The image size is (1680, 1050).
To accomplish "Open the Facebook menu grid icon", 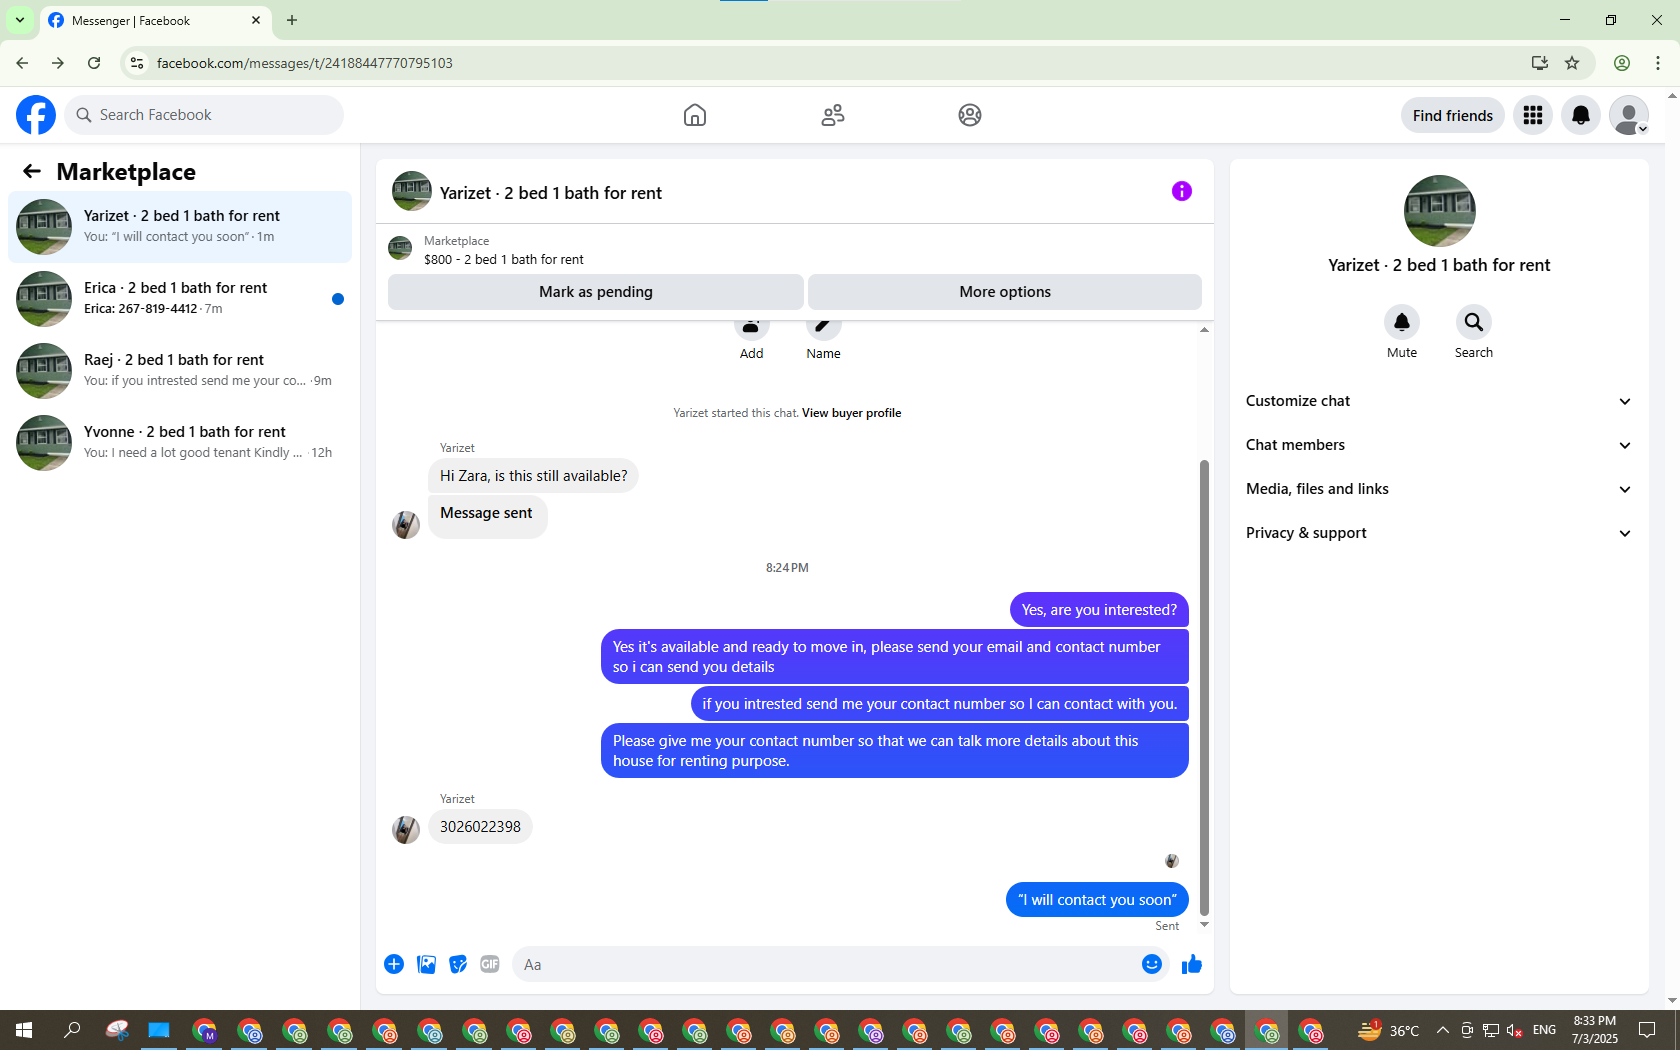I will coord(1533,115).
